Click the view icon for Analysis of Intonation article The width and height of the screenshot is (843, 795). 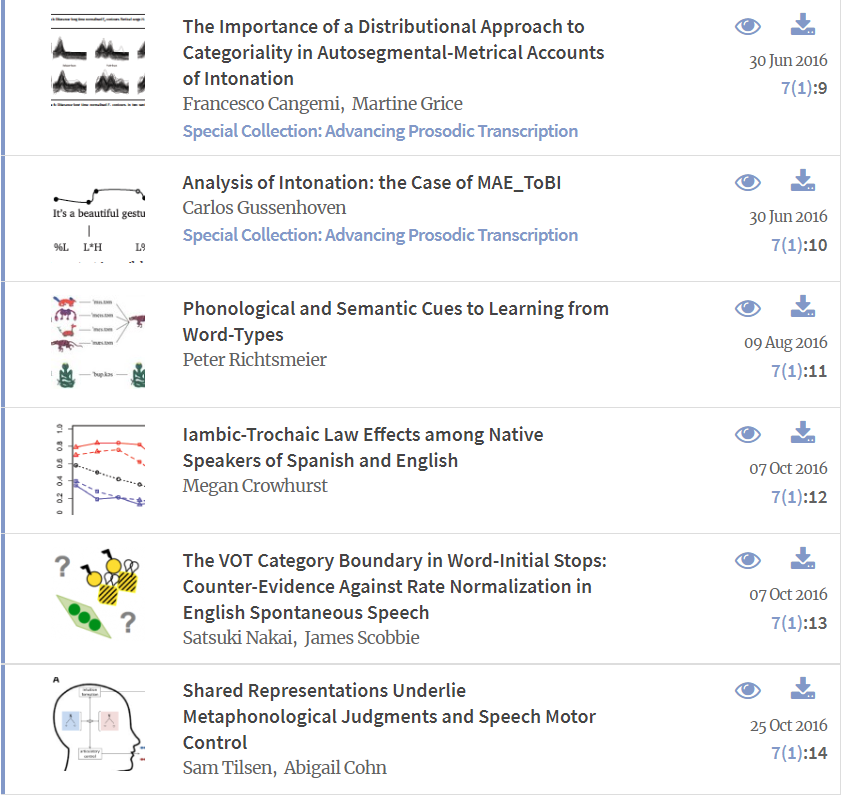point(748,182)
